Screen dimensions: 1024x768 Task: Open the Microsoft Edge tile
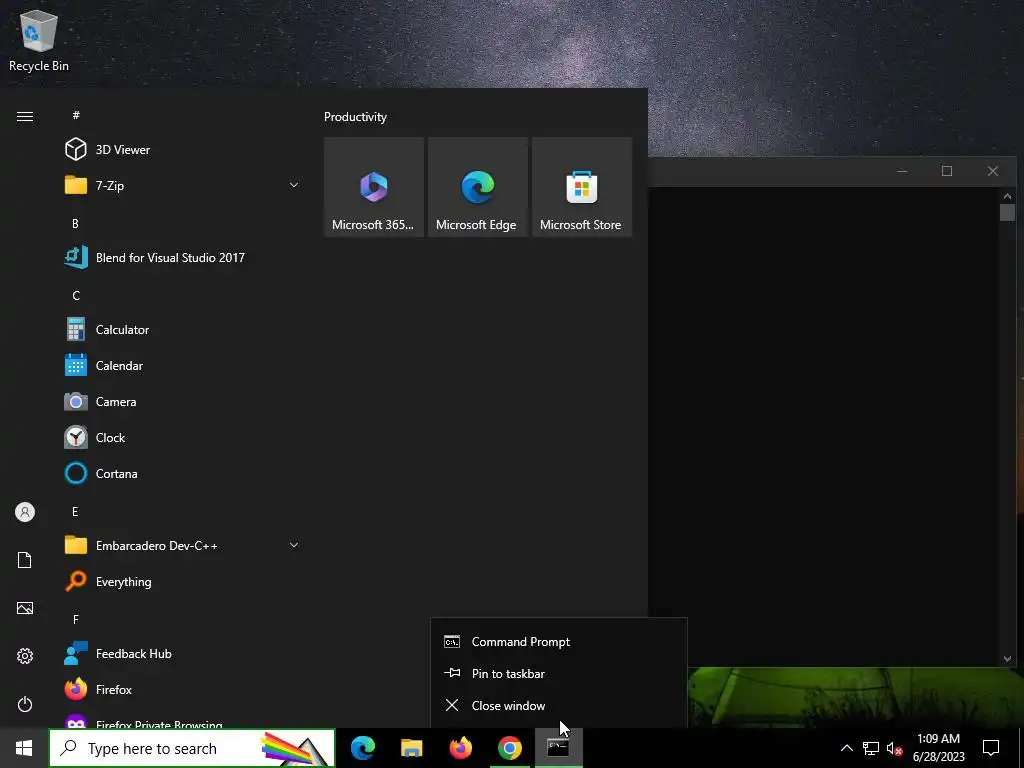477,187
